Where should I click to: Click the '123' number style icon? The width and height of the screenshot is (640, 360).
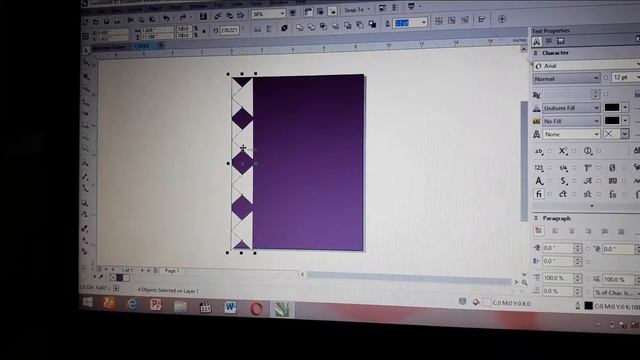(538, 167)
